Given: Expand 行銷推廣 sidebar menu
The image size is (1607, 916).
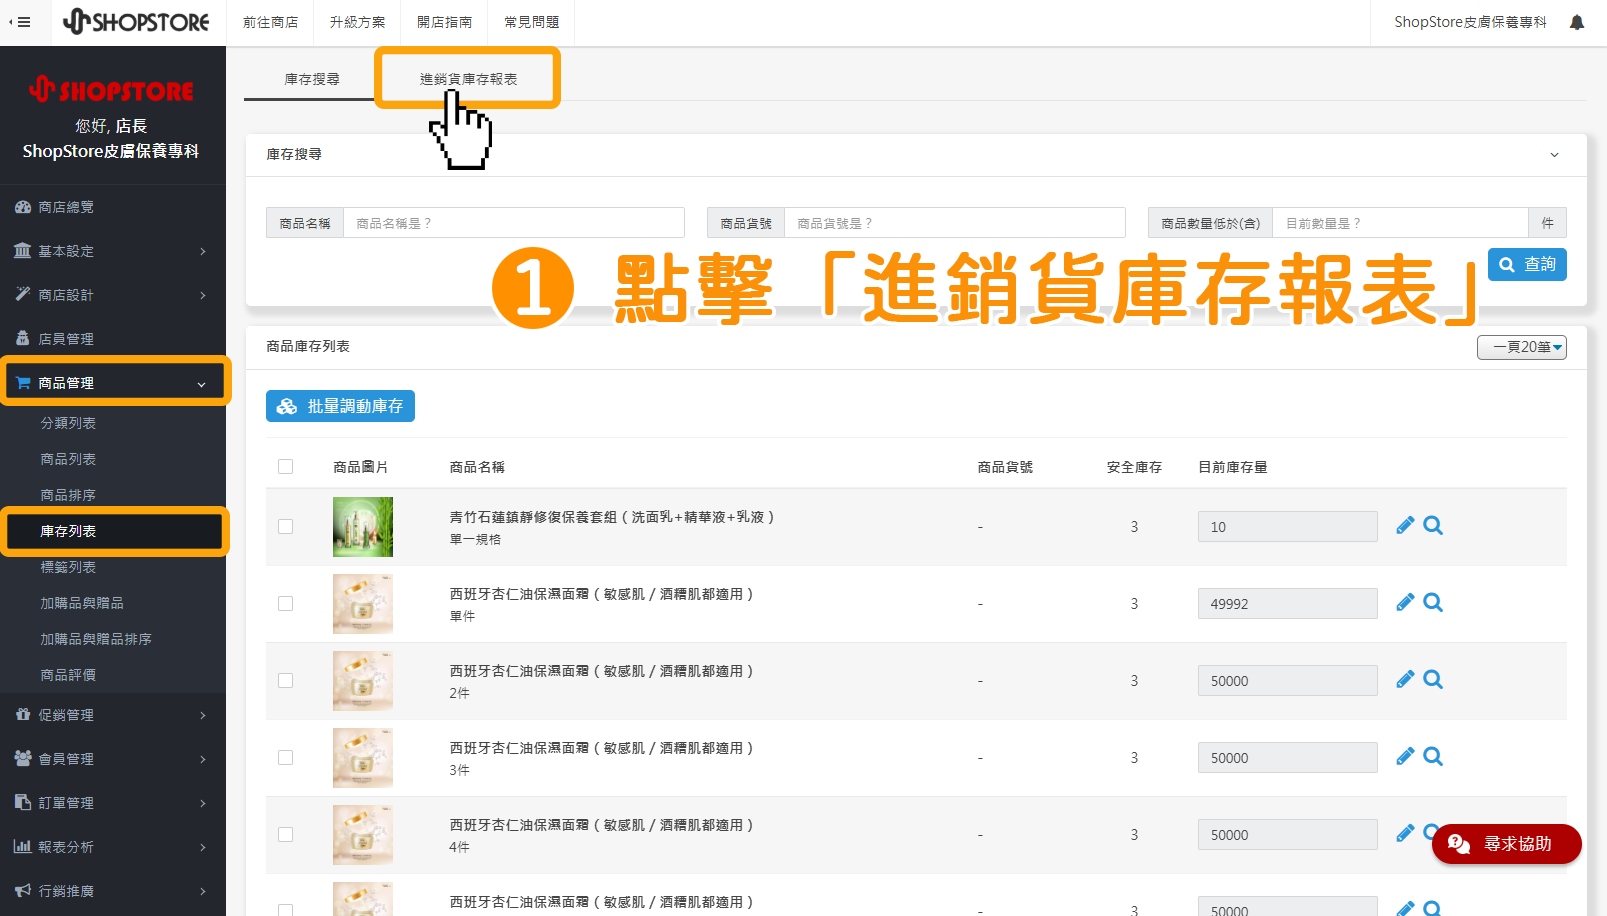Looking at the screenshot, I should pyautogui.click(x=113, y=891).
